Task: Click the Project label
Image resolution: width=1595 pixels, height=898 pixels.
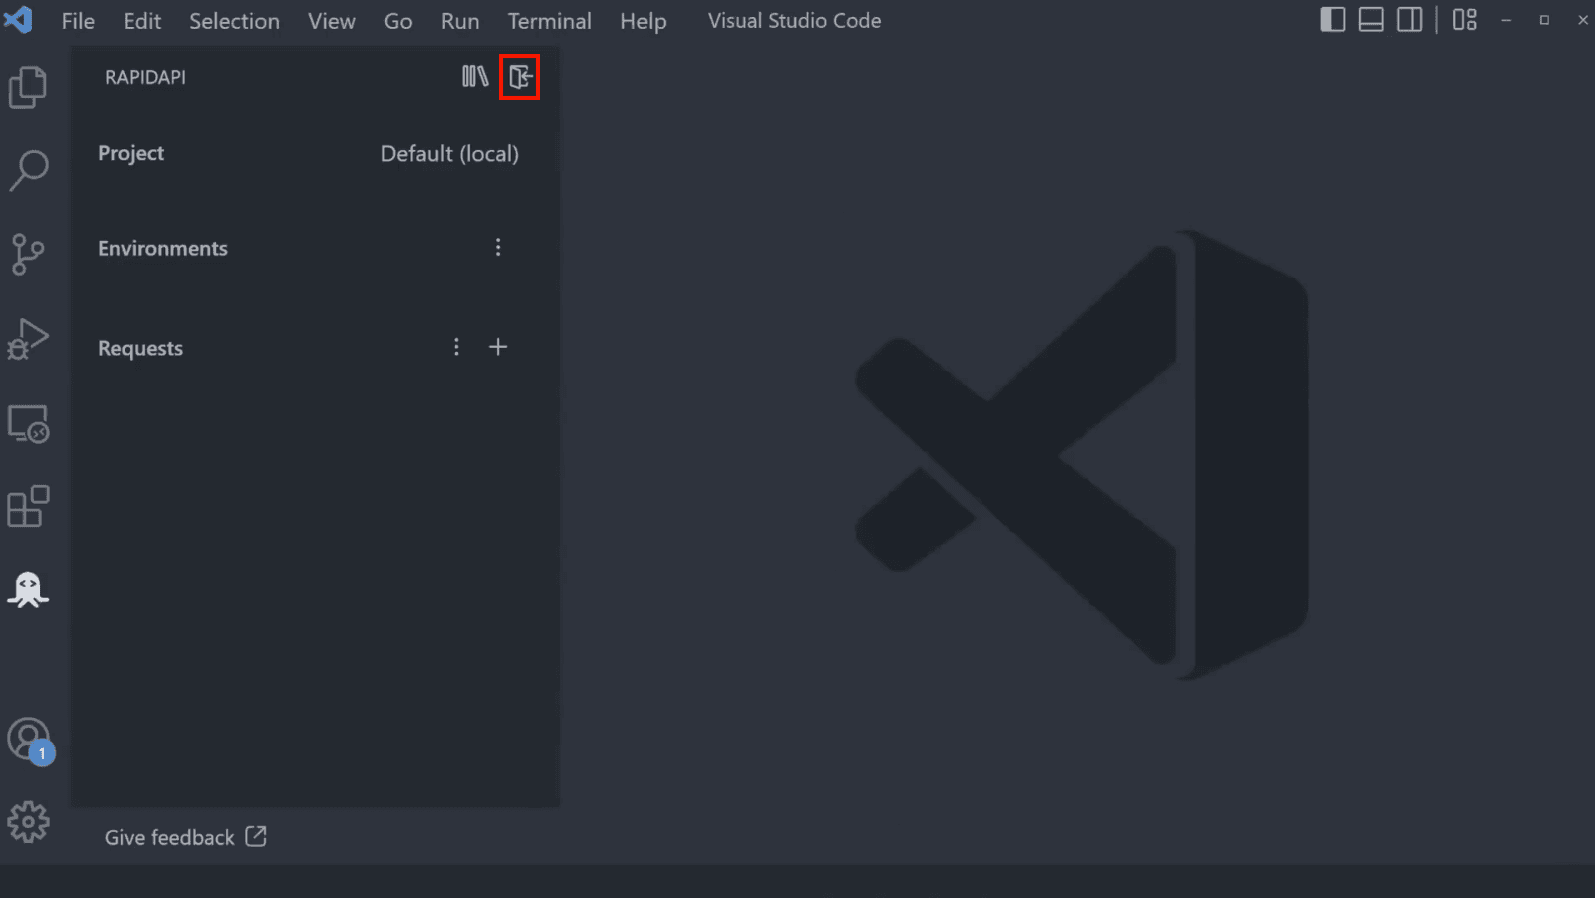Action: (131, 153)
